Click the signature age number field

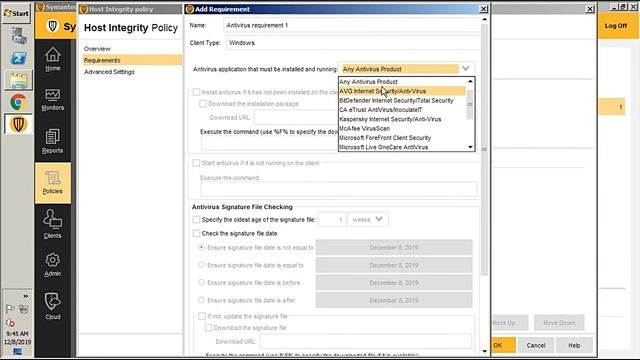pos(332,220)
